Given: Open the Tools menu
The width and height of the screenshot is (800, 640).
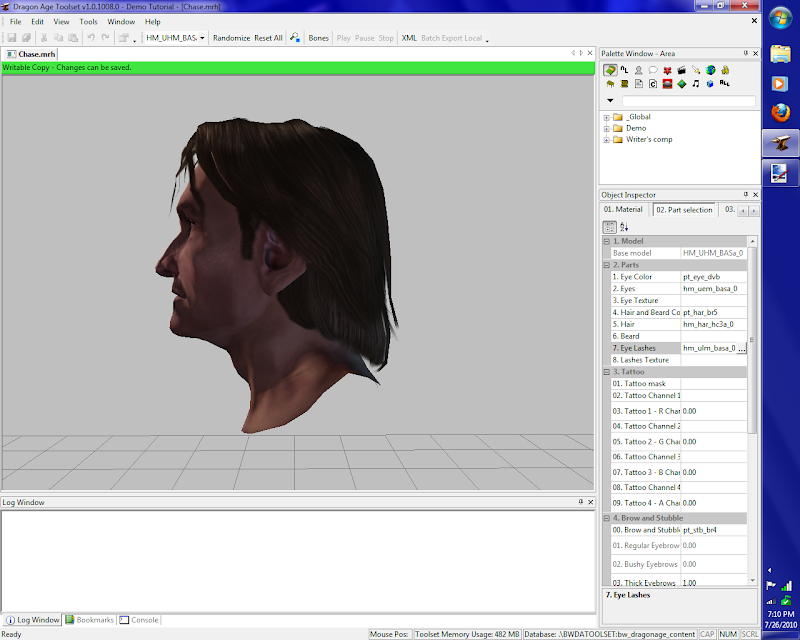Looking at the screenshot, I should click(x=88, y=21).
